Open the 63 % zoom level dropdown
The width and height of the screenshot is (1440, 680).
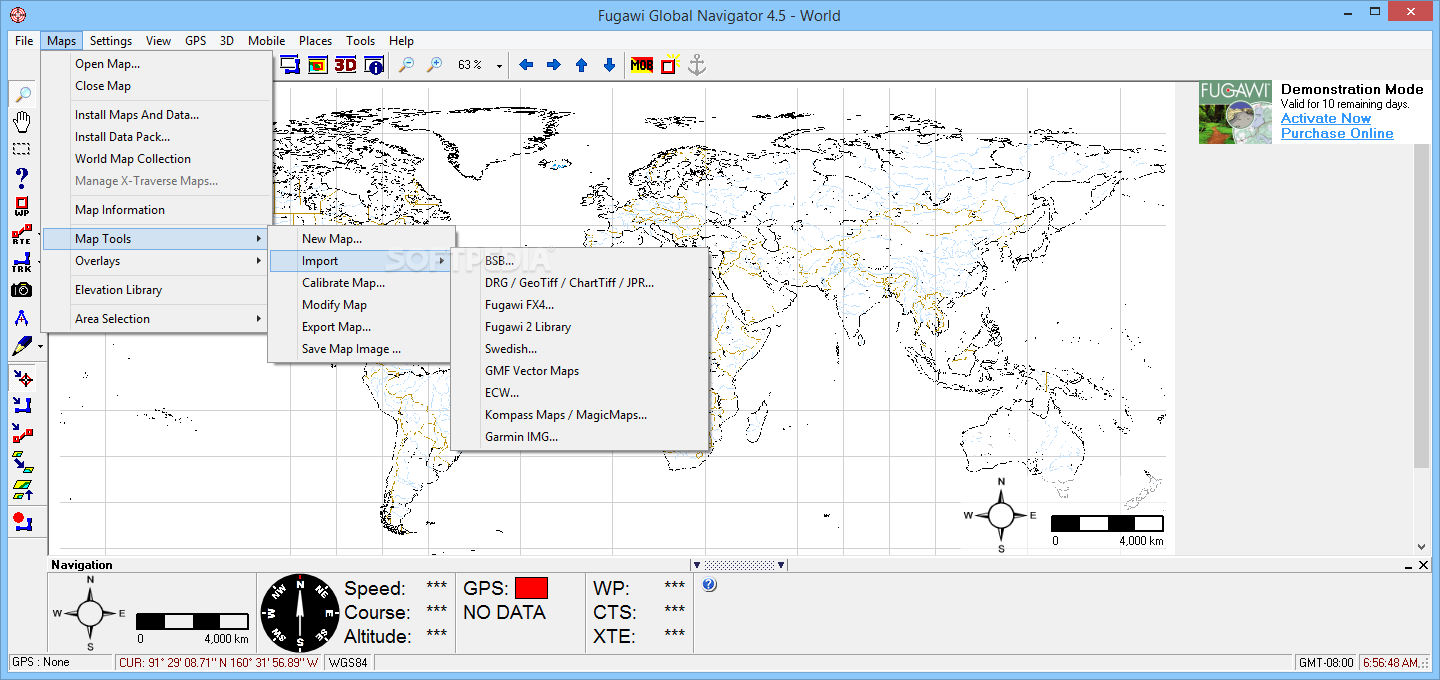tap(499, 66)
